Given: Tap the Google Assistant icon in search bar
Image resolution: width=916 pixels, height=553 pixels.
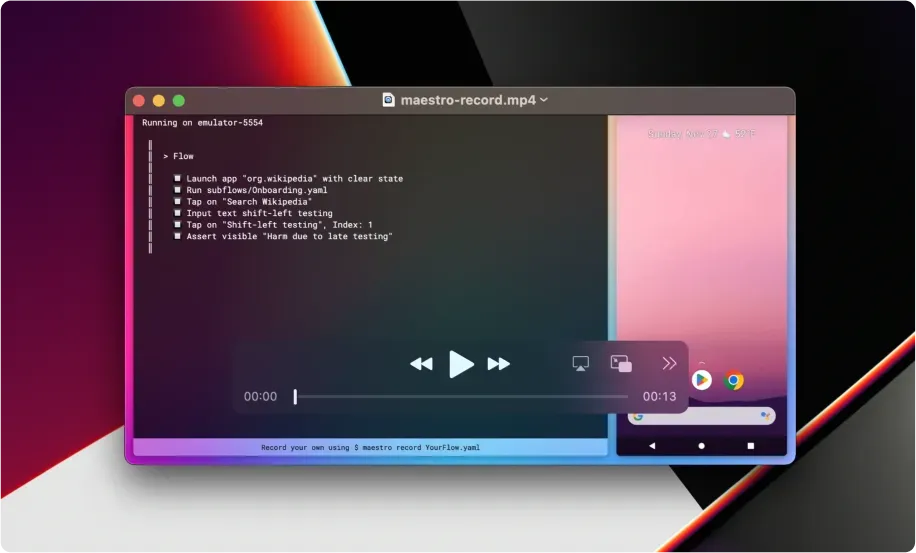Looking at the screenshot, I should coord(765,416).
